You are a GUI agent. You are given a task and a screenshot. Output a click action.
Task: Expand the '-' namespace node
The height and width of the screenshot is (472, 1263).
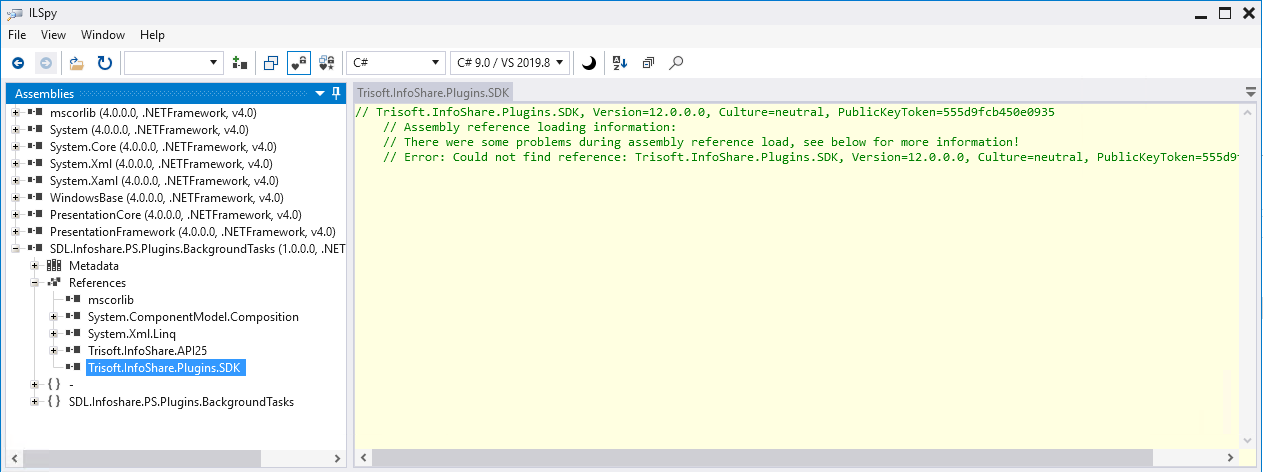click(x=35, y=384)
